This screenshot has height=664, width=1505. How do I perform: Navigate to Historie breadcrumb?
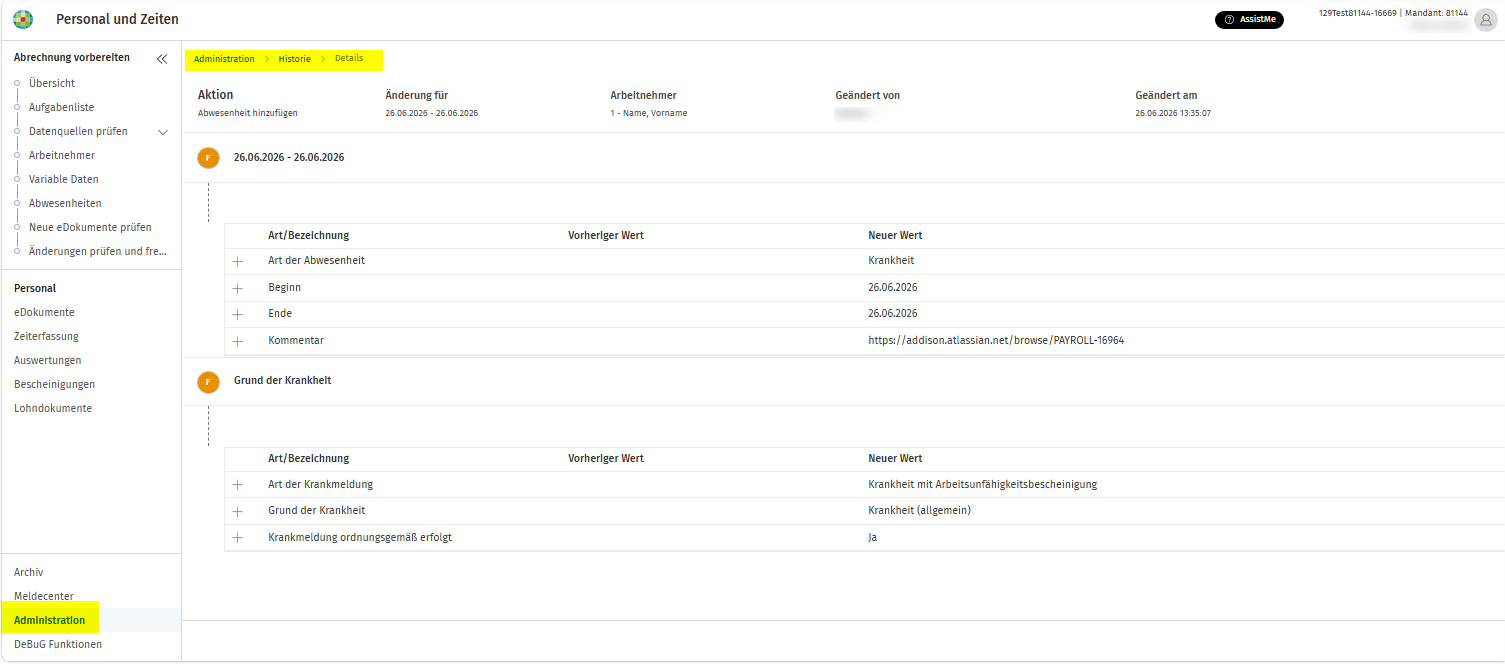(294, 59)
